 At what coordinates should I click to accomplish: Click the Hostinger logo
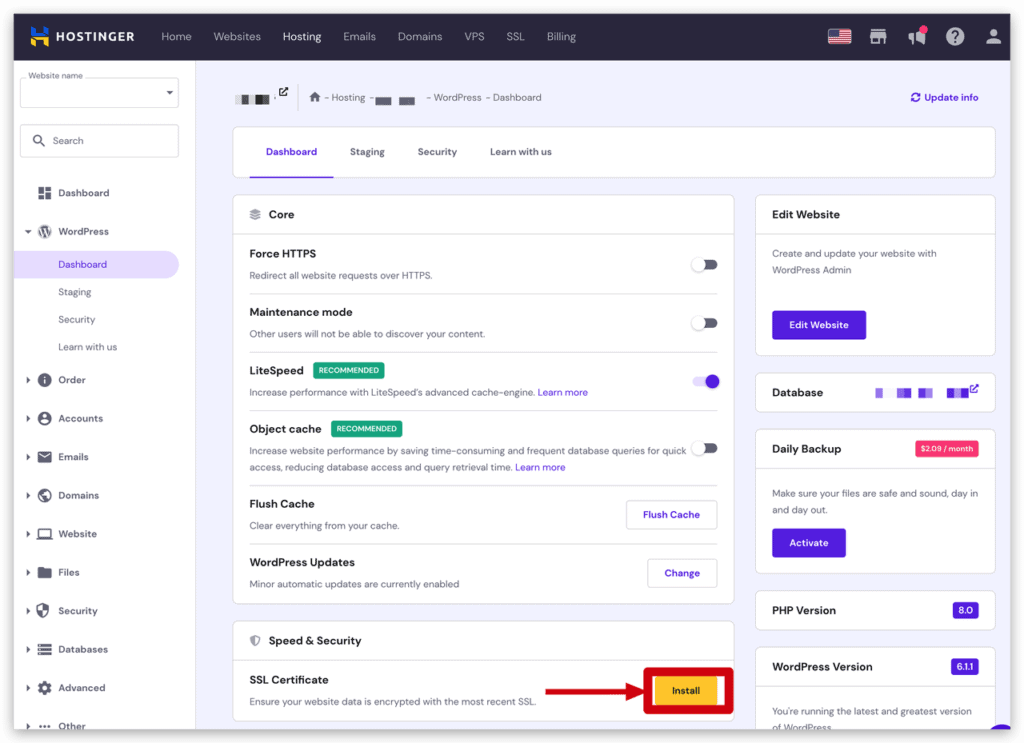[82, 37]
